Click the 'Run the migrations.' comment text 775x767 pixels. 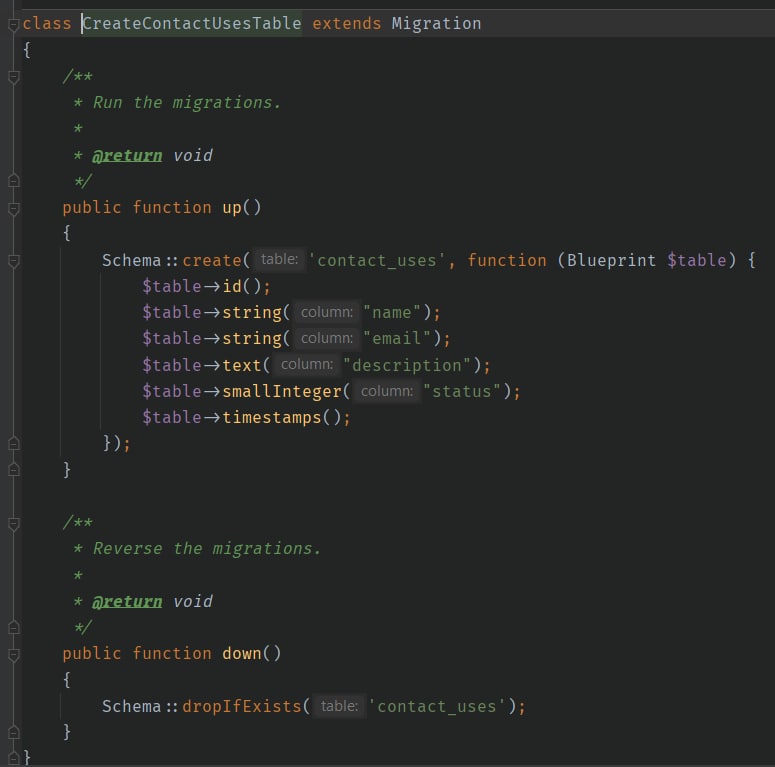coord(187,102)
